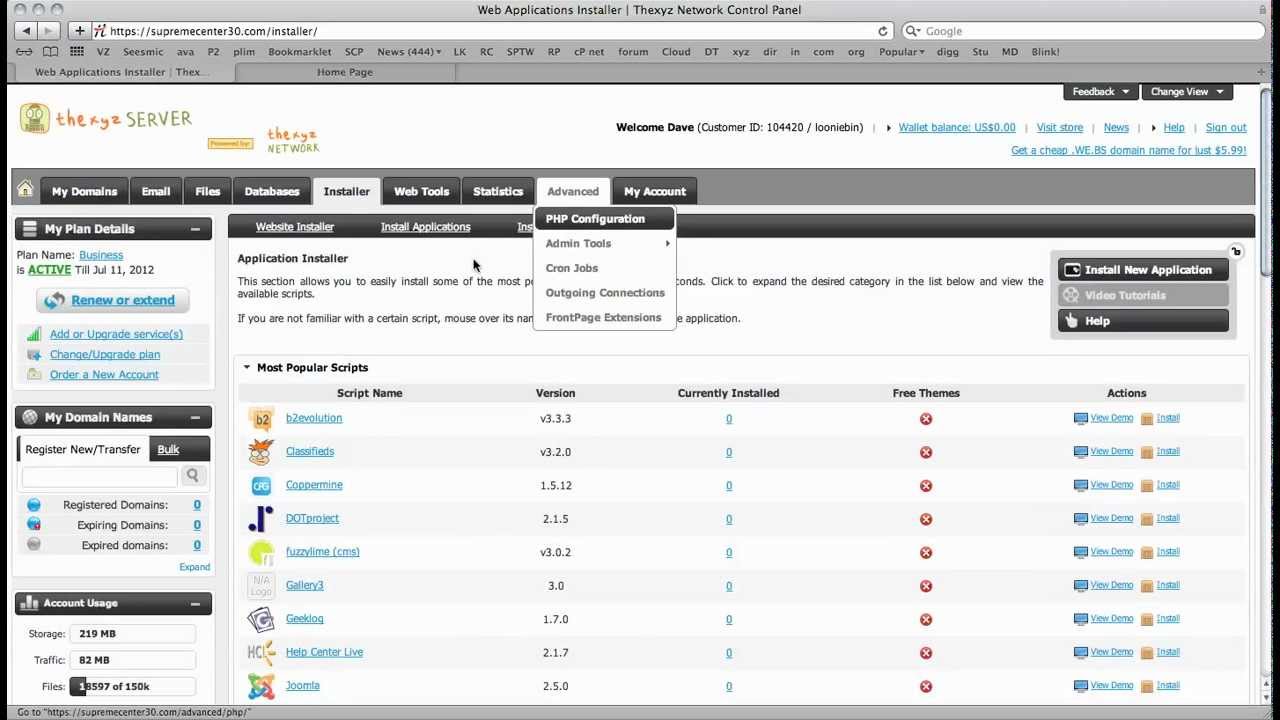Viewport: 1280px width, 720px height.
Task: Open the Popular bookmarks dropdown
Action: pyautogui.click(x=901, y=51)
